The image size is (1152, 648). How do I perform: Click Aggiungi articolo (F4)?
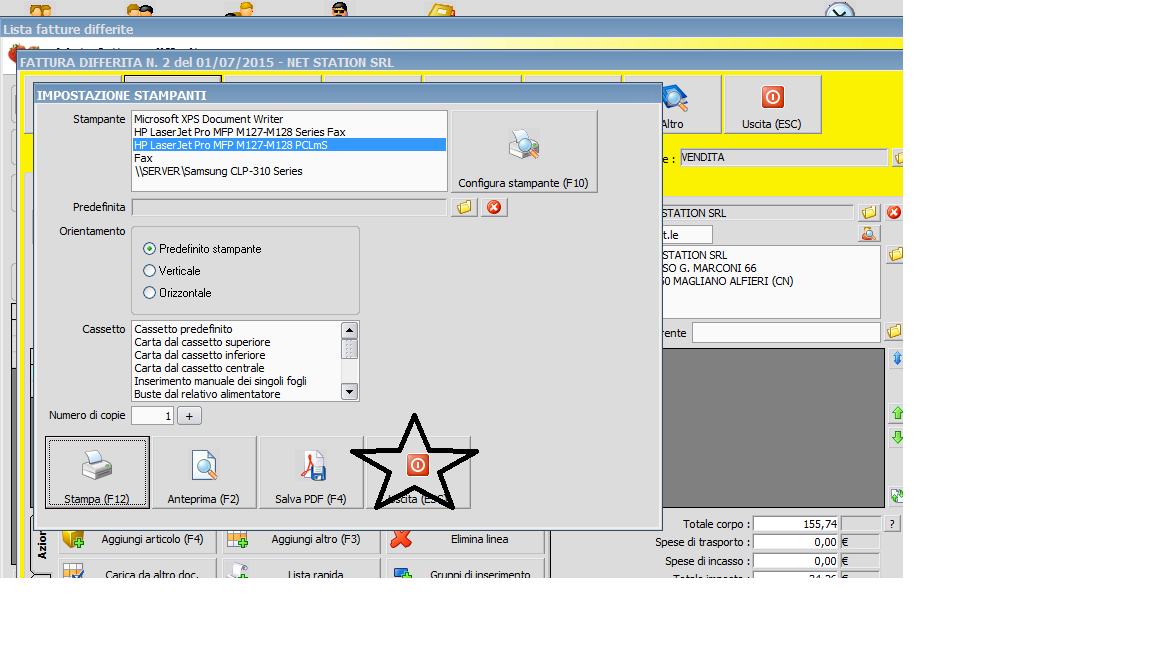pyautogui.click(x=139, y=540)
